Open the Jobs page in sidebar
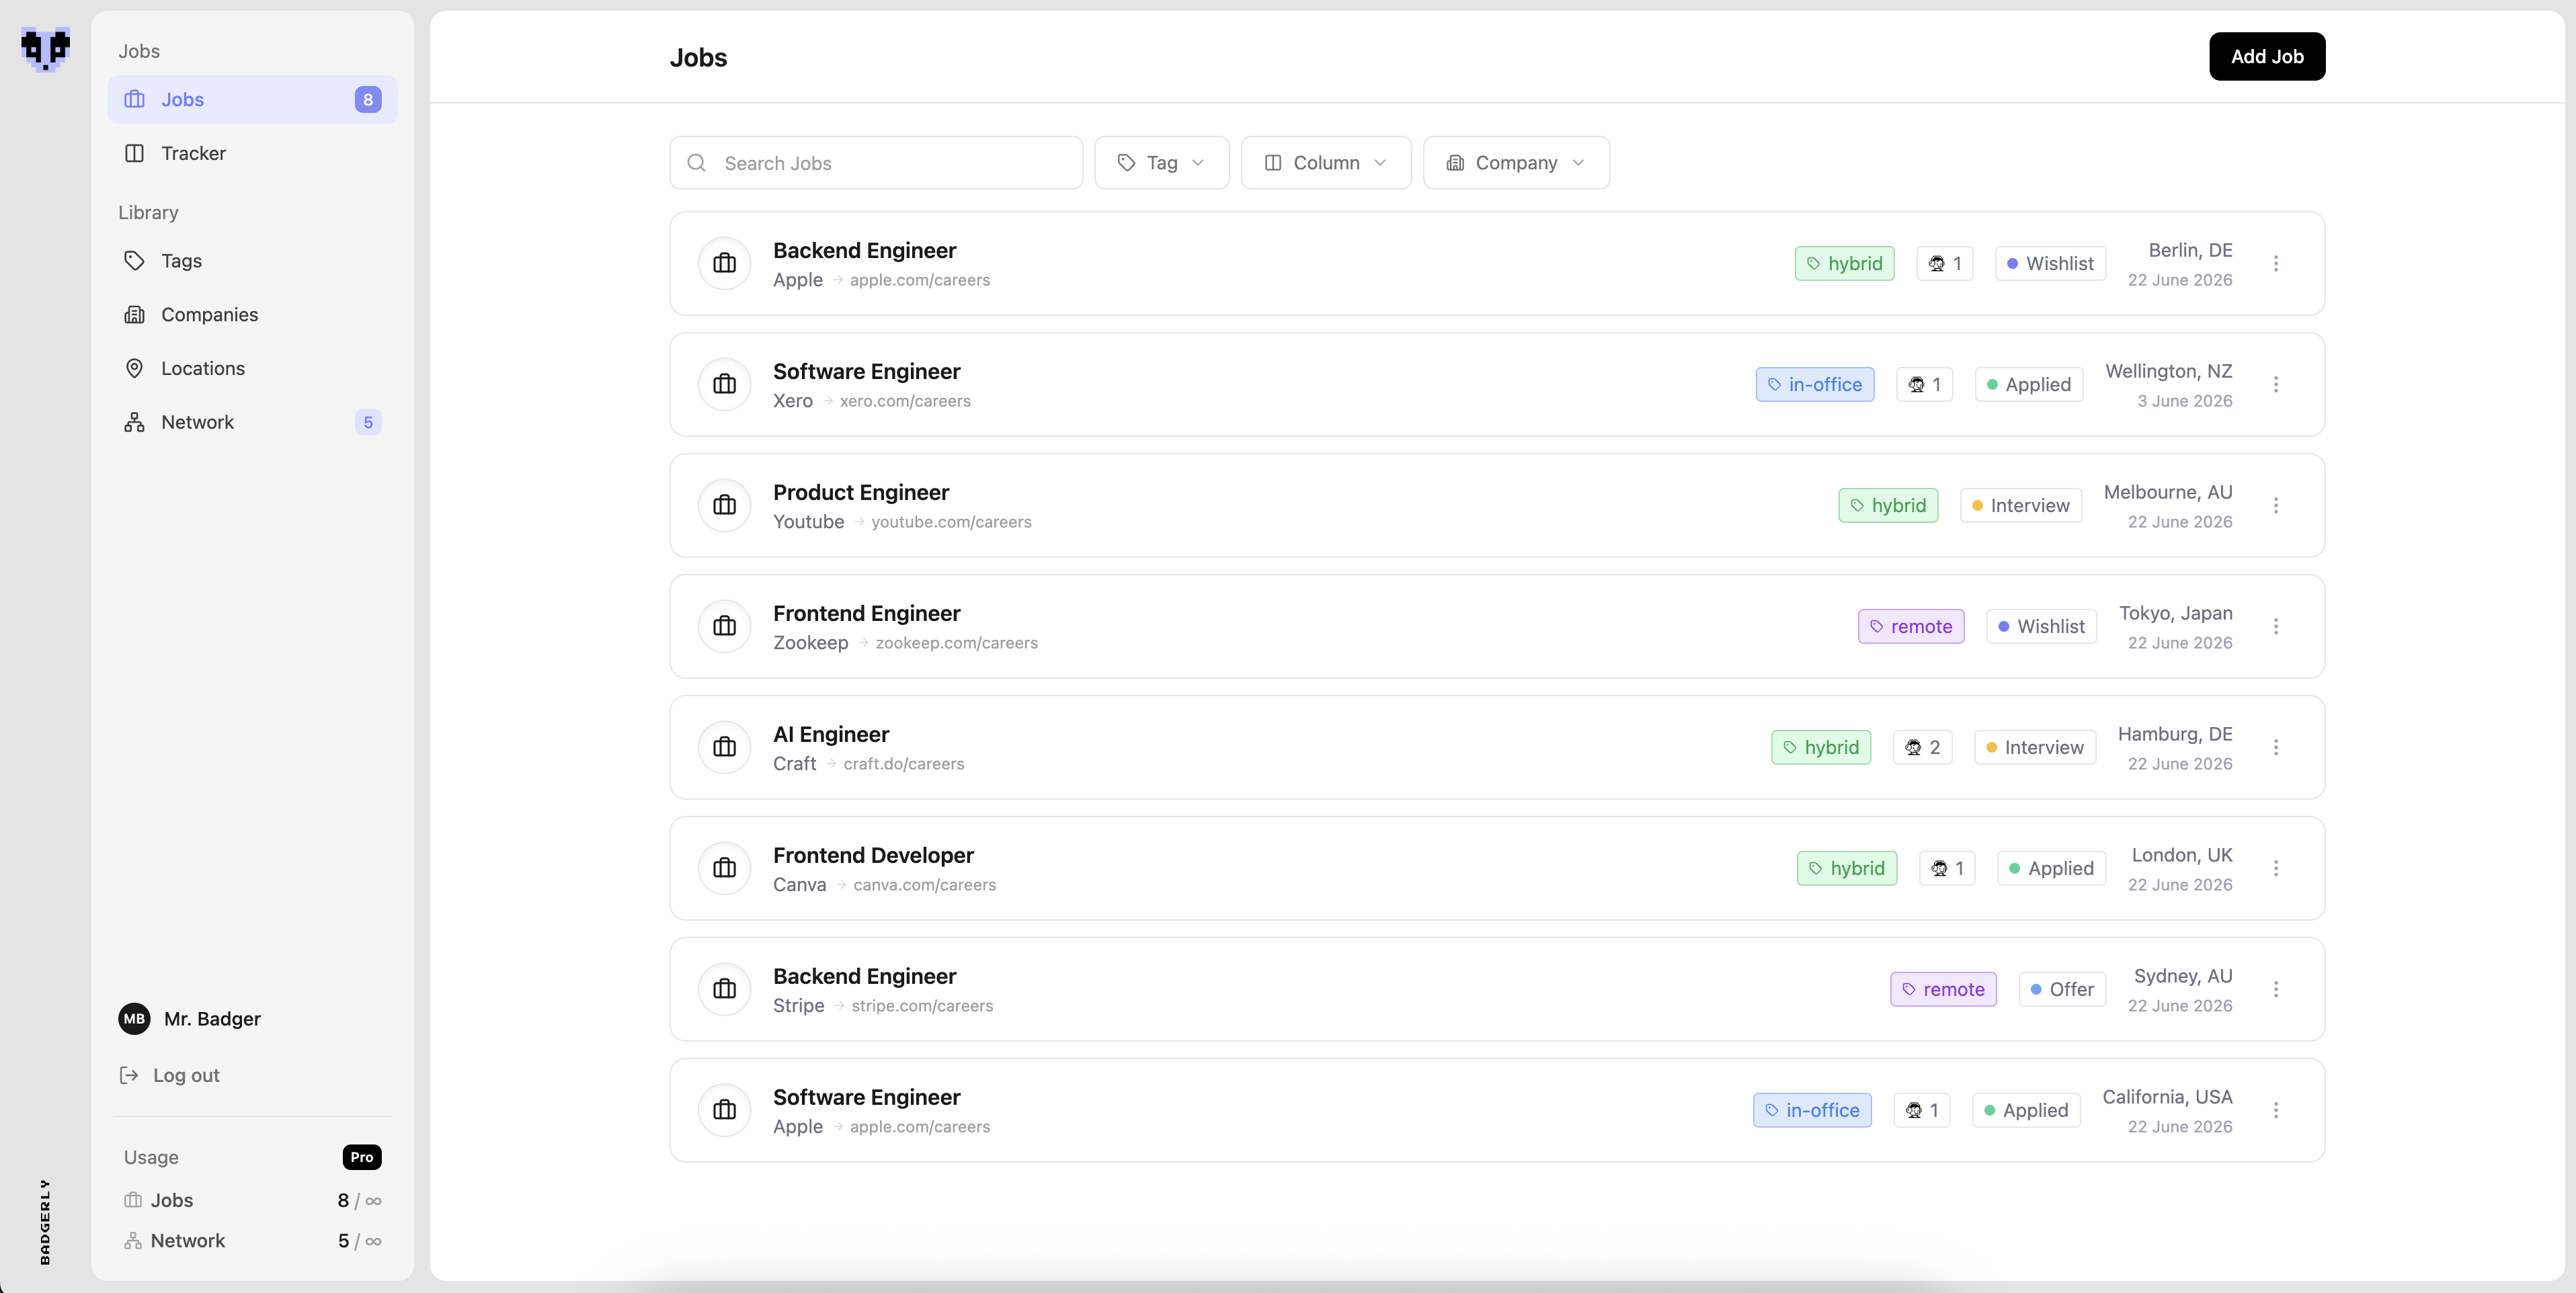2576x1293 pixels. (252, 99)
